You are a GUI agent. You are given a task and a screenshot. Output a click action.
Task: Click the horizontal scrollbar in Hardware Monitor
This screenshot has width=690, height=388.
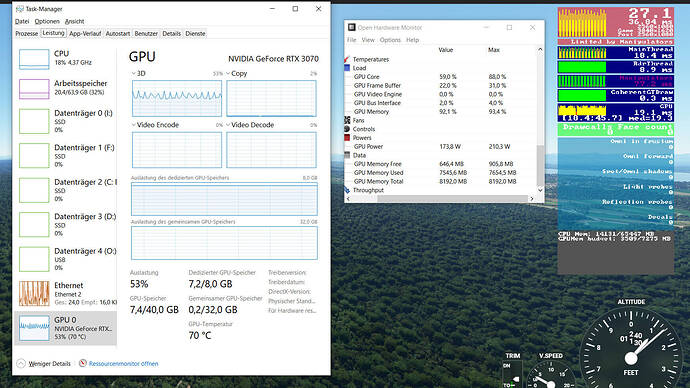click(x=440, y=199)
